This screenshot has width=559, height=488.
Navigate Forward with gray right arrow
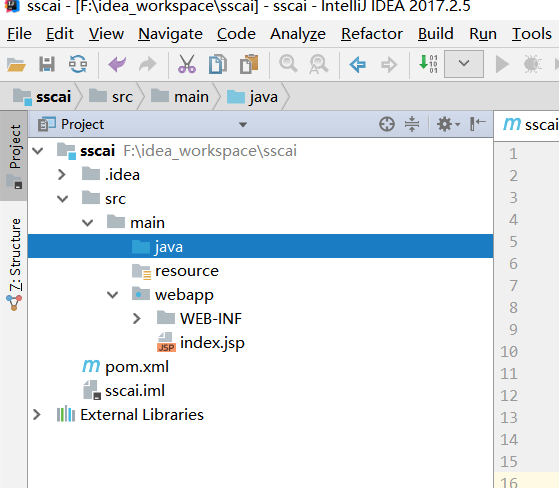(389, 65)
